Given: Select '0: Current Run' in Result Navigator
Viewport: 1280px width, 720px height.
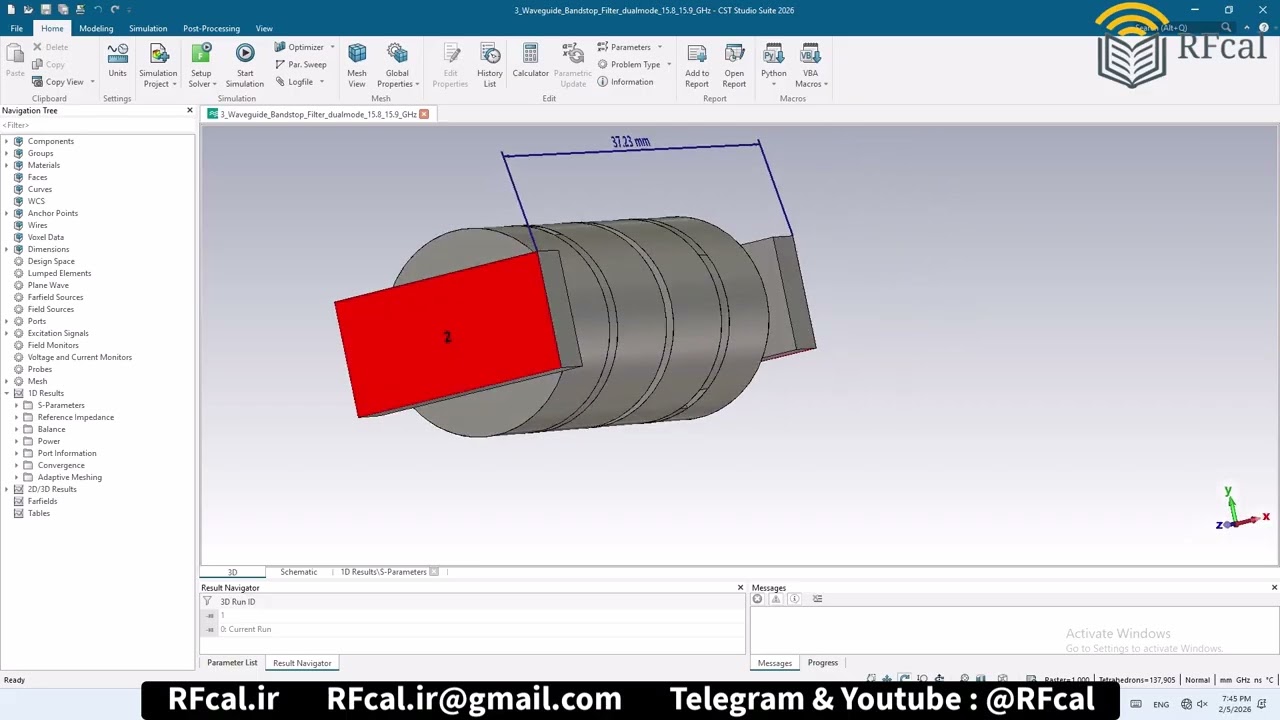Looking at the screenshot, I should (246, 629).
